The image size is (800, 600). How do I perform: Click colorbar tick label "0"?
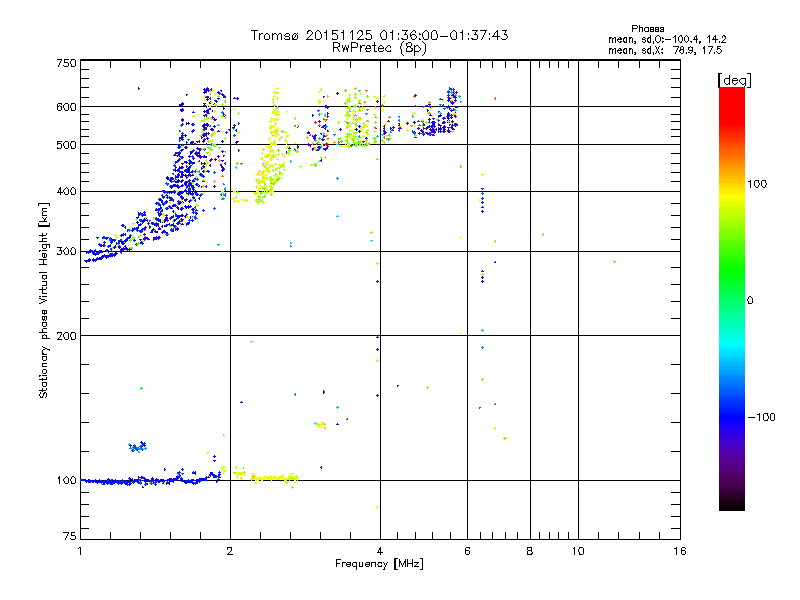pos(749,301)
